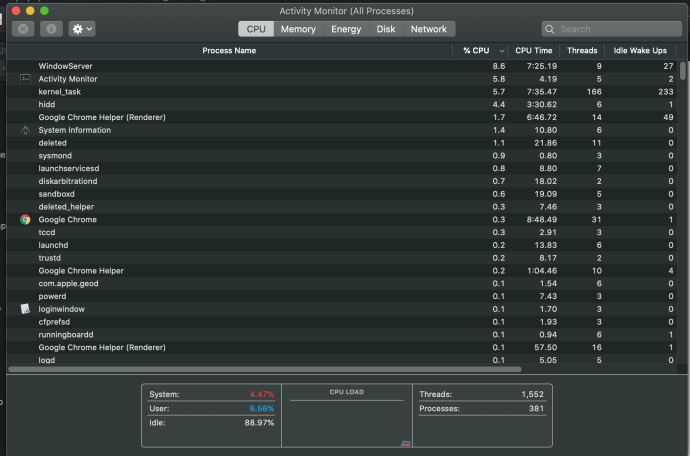Click the CPU LOAD graph
Viewport: 690px width, 456px height.
click(x=347, y=416)
